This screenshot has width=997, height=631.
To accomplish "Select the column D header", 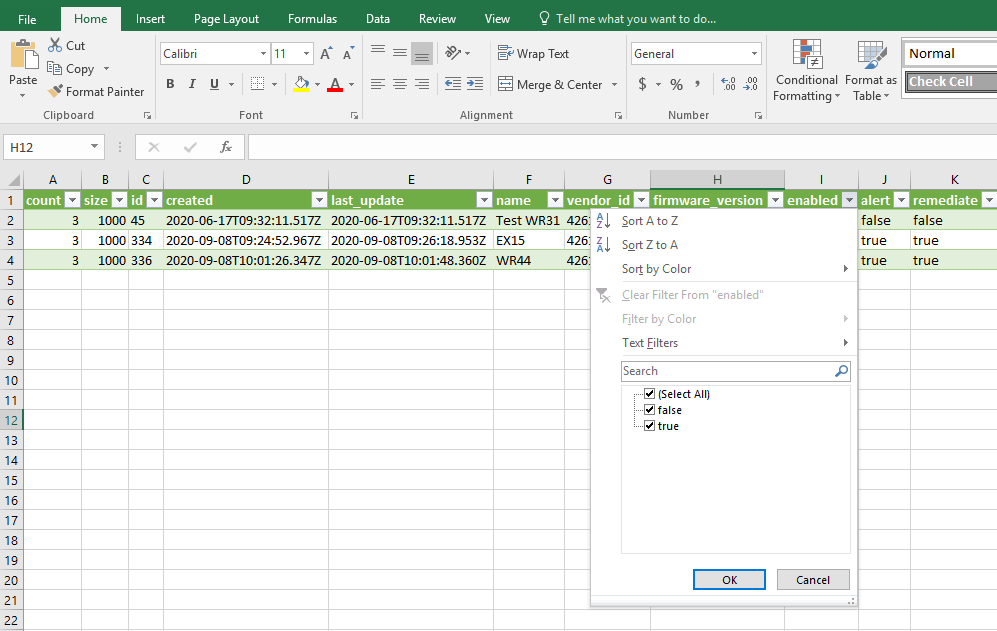I will coord(246,179).
